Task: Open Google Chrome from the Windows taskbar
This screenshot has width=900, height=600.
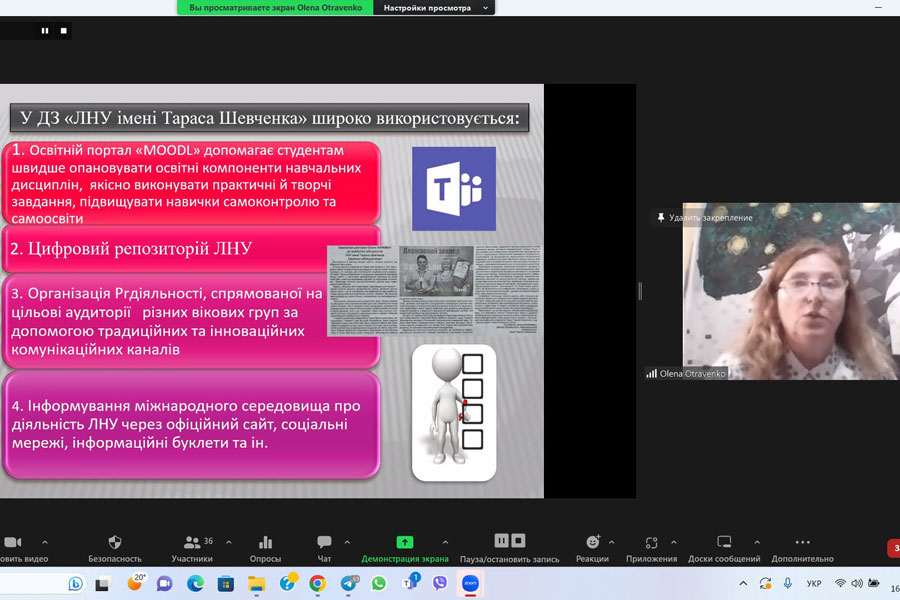Action: (317, 583)
